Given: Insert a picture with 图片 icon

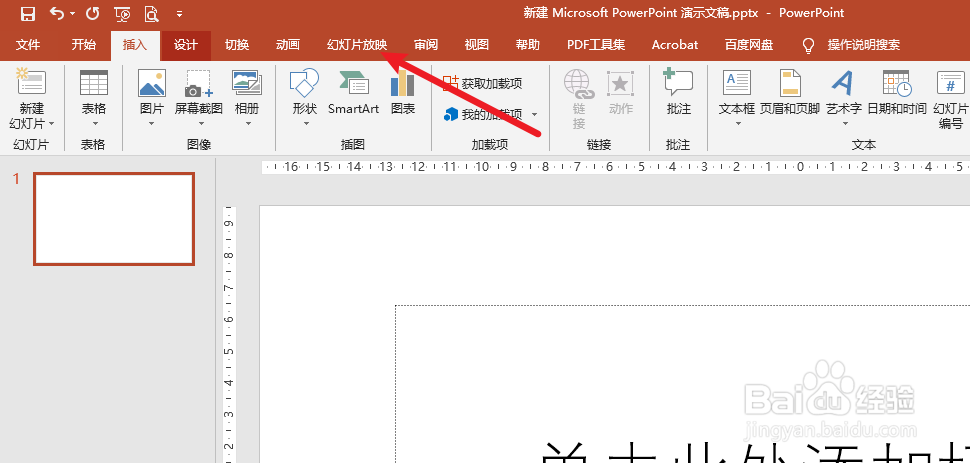Looking at the screenshot, I should coord(152,82).
